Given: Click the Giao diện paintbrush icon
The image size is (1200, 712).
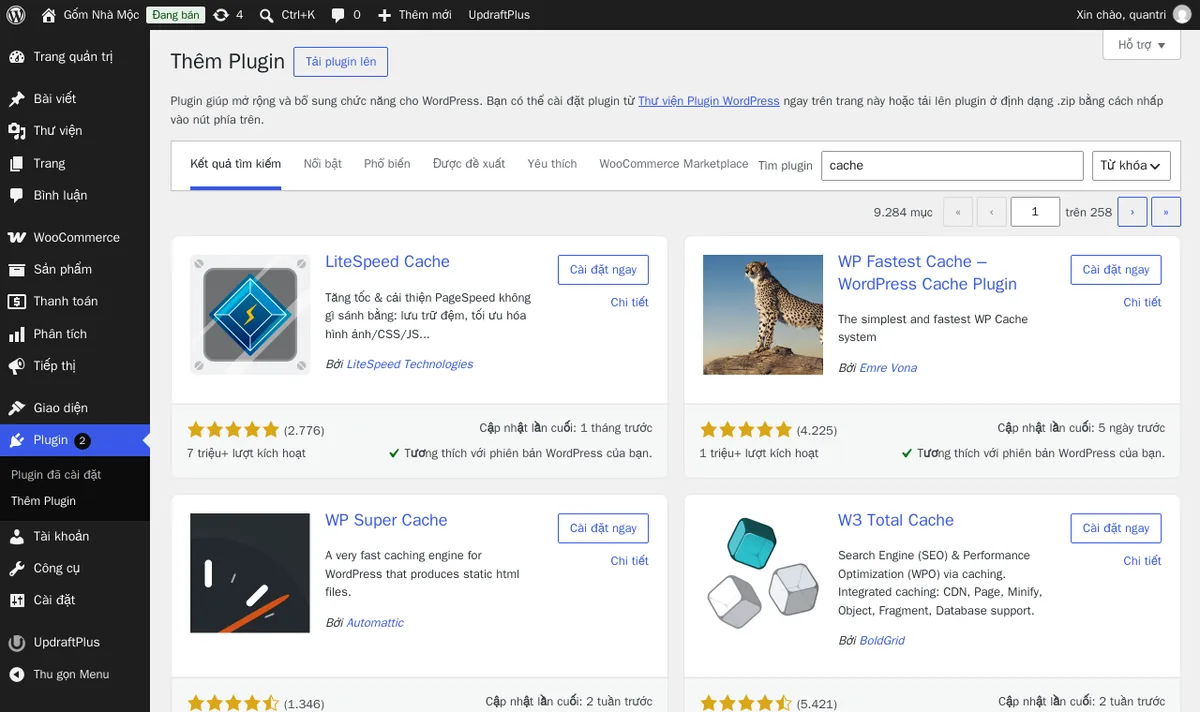Looking at the screenshot, I should [x=17, y=408].
